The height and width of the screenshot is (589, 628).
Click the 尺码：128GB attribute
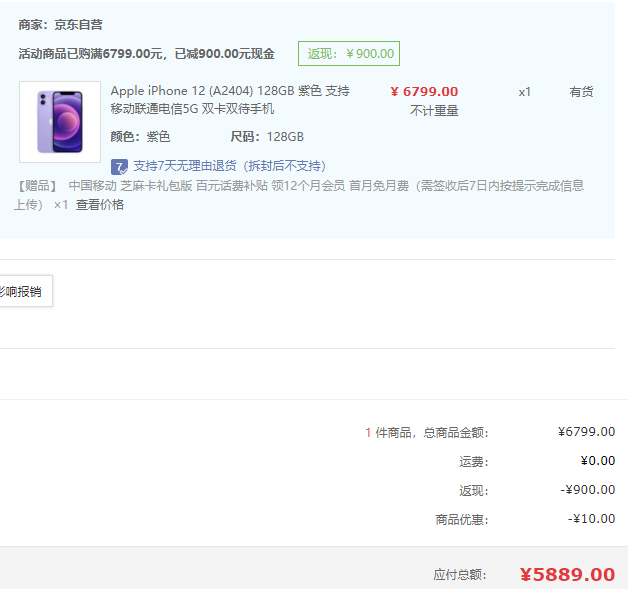pyautogui.click(x=267, y=137)
